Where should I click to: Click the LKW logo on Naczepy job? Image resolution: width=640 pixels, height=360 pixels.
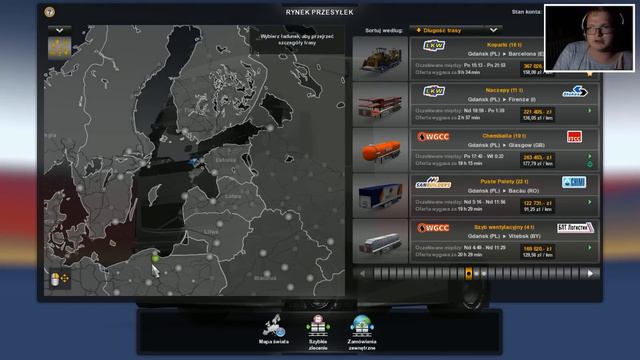[434, 91]
